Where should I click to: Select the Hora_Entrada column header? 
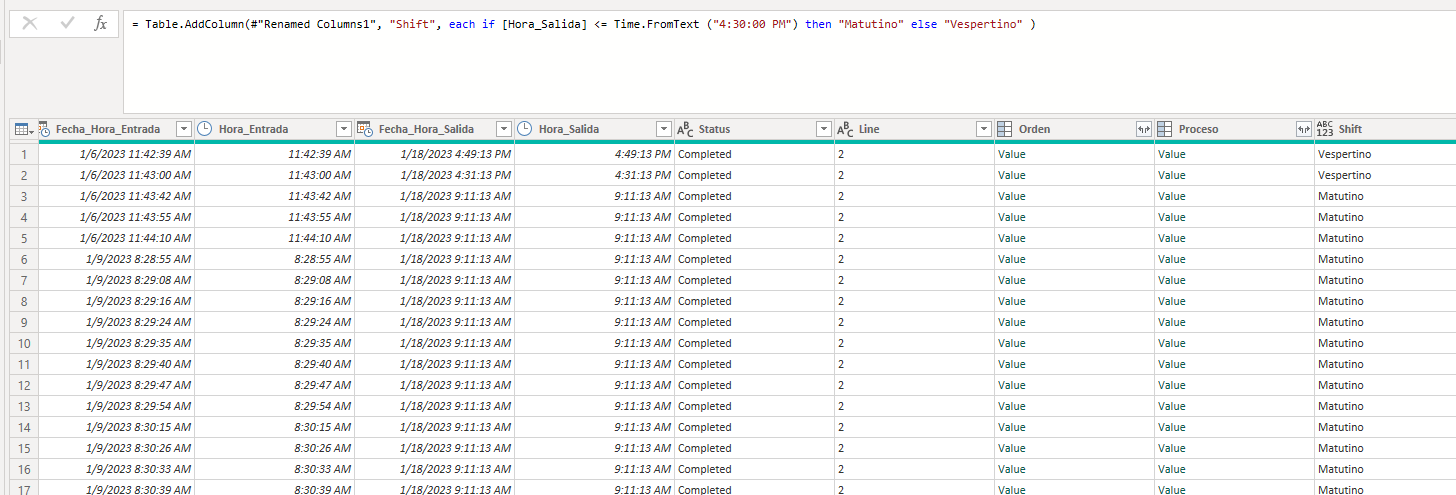253,129
